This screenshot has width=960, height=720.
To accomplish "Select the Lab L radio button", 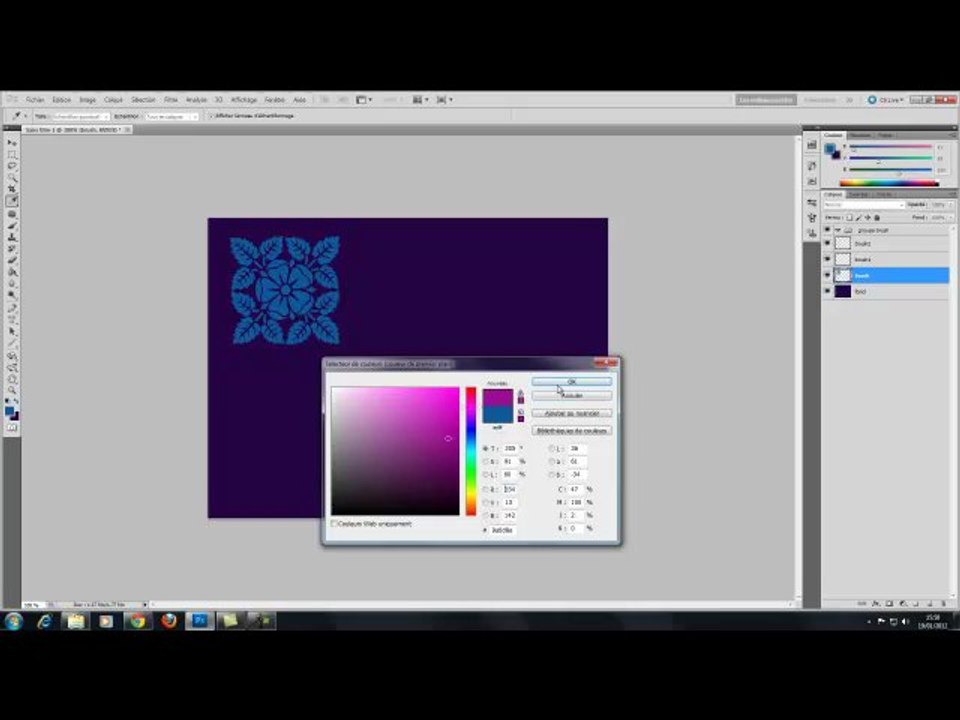I will pyautogui.click(x=551, y=448).
